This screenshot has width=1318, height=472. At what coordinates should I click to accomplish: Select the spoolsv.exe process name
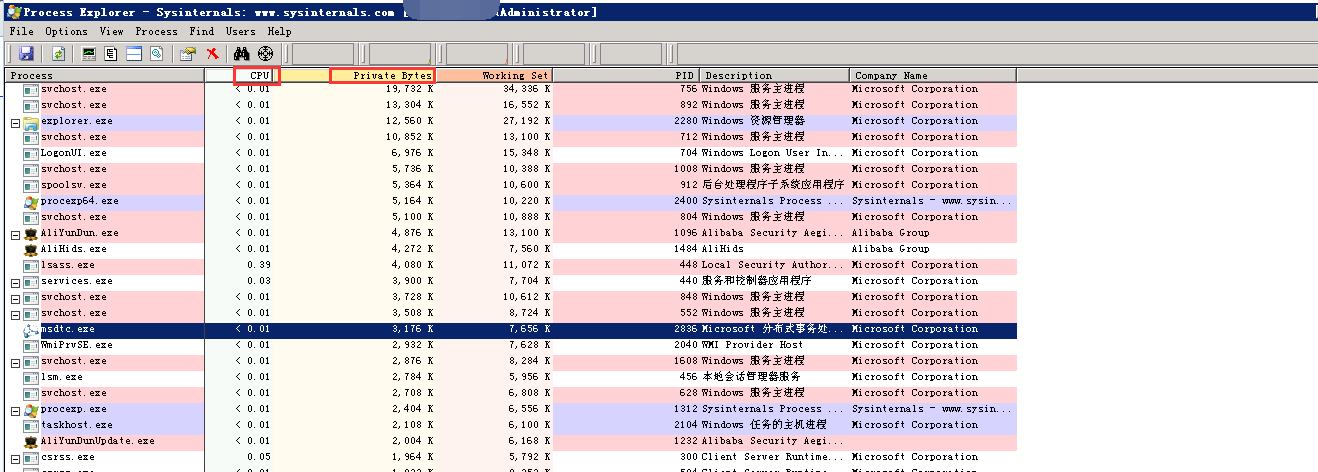[73, 185]
